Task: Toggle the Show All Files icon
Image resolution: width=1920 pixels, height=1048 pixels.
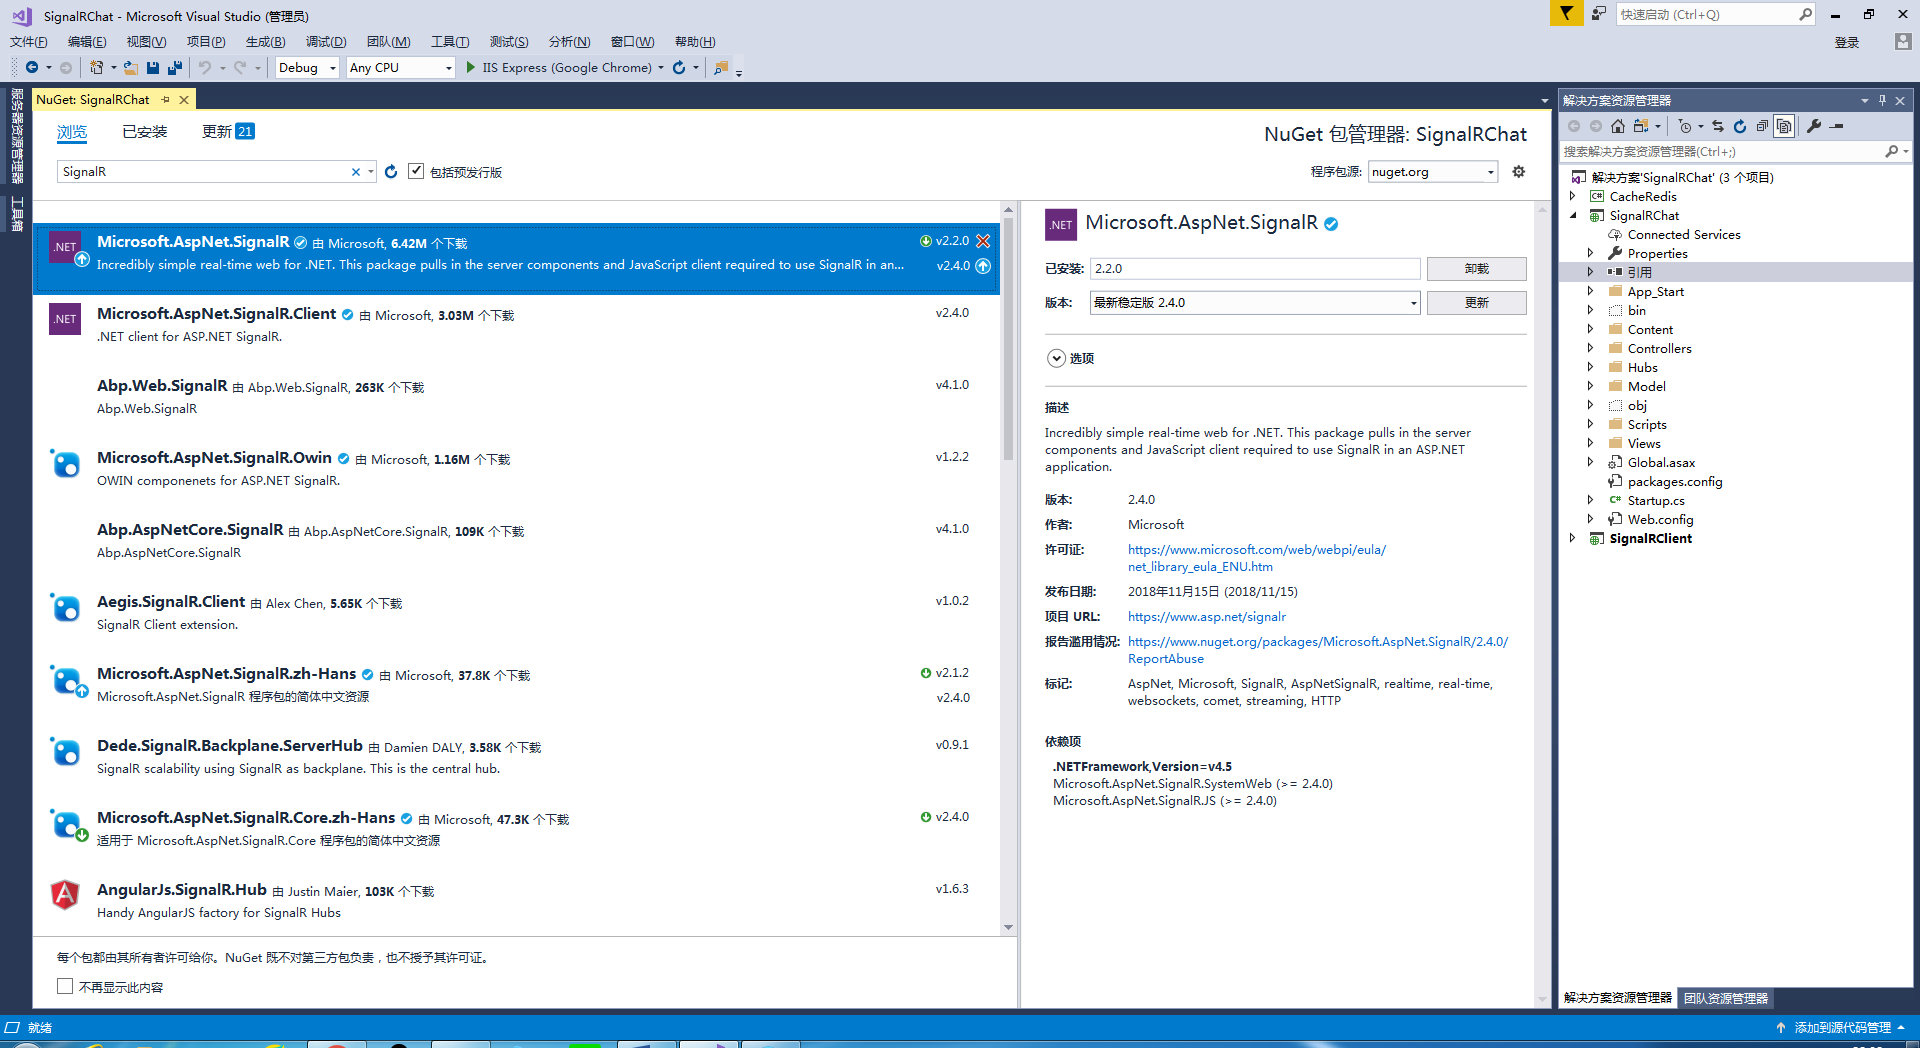Action: (1784, 126)
